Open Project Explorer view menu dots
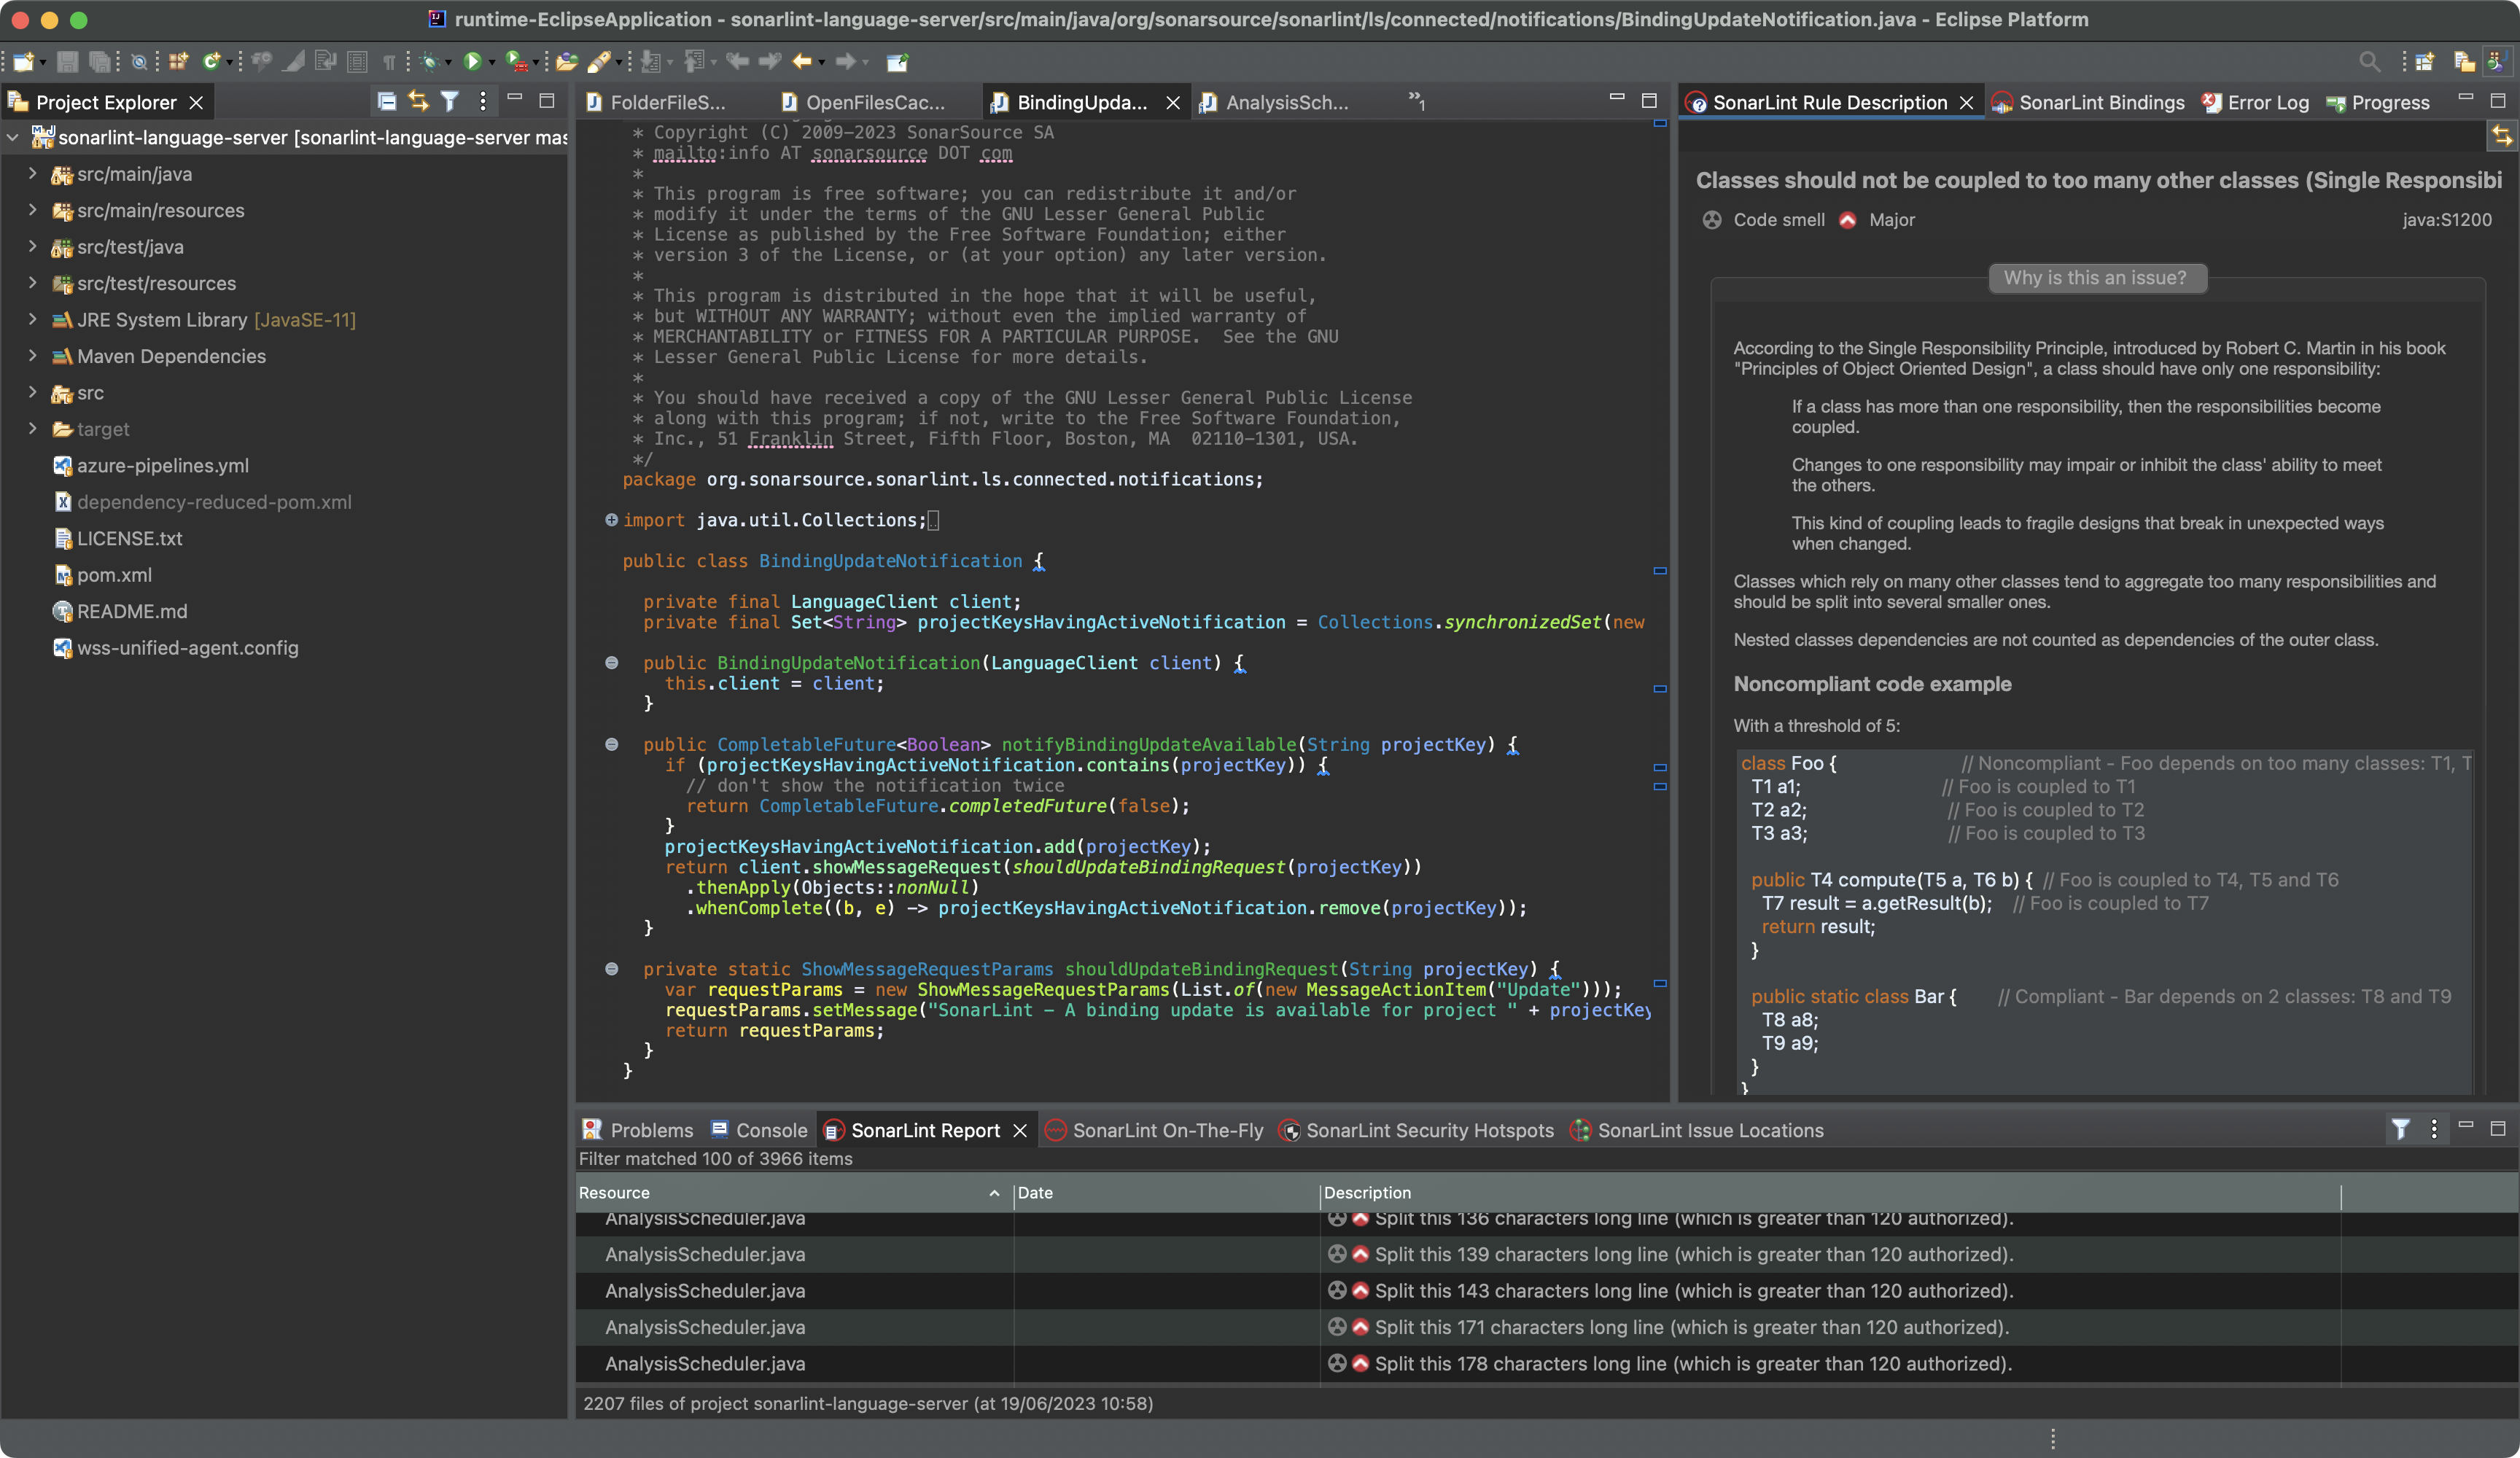The width and height of the screenshot is (2520, 1458). (483, 101)
